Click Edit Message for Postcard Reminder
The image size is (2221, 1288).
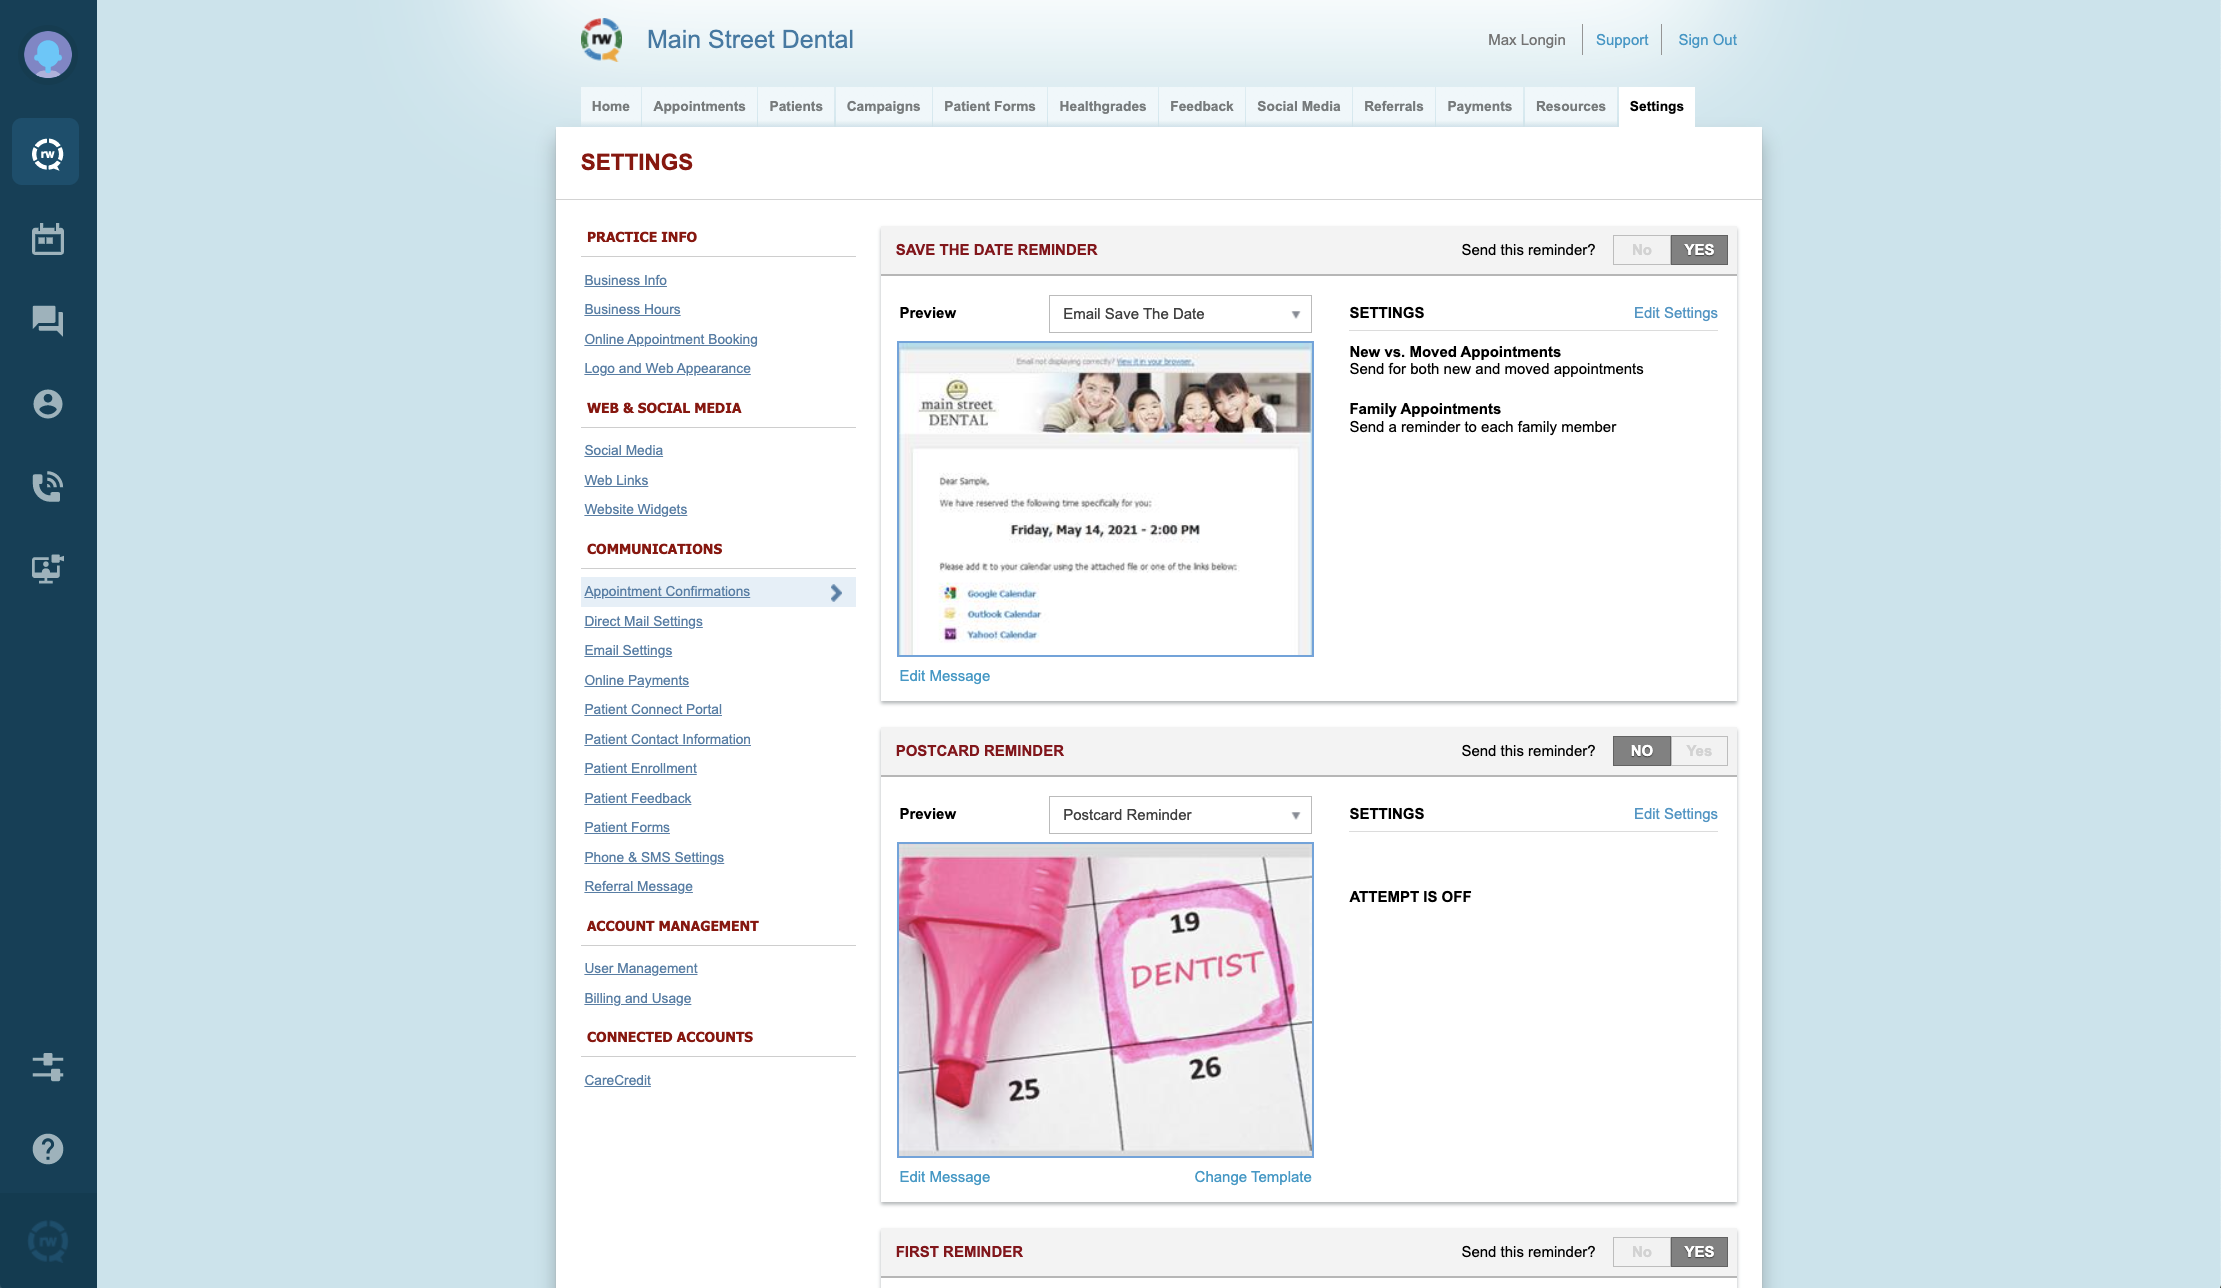point(944,1176)
